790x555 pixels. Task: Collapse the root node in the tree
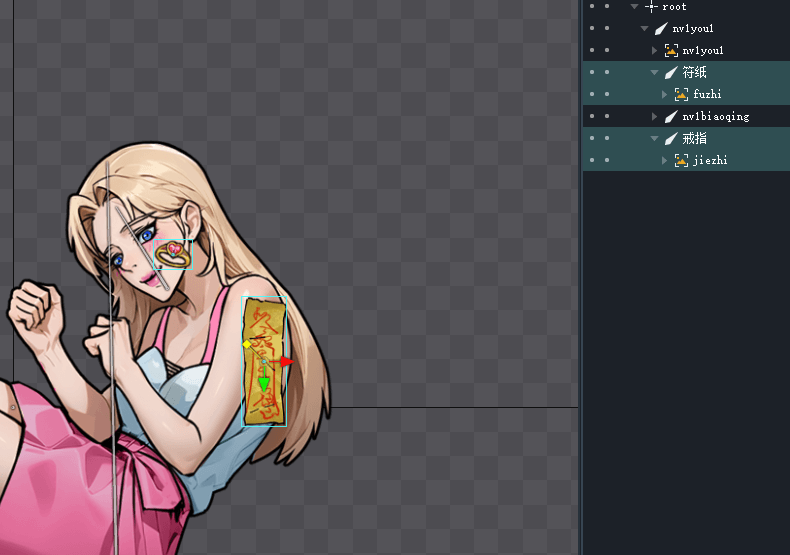634,7
